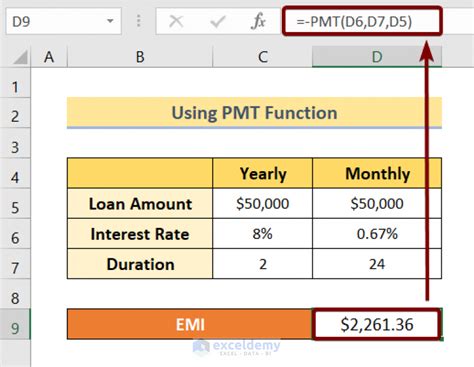The width and height of the screenshot is (474, 367).
Task: Open the Name Box dropdown arrow
Action: (x=110, y=21)
